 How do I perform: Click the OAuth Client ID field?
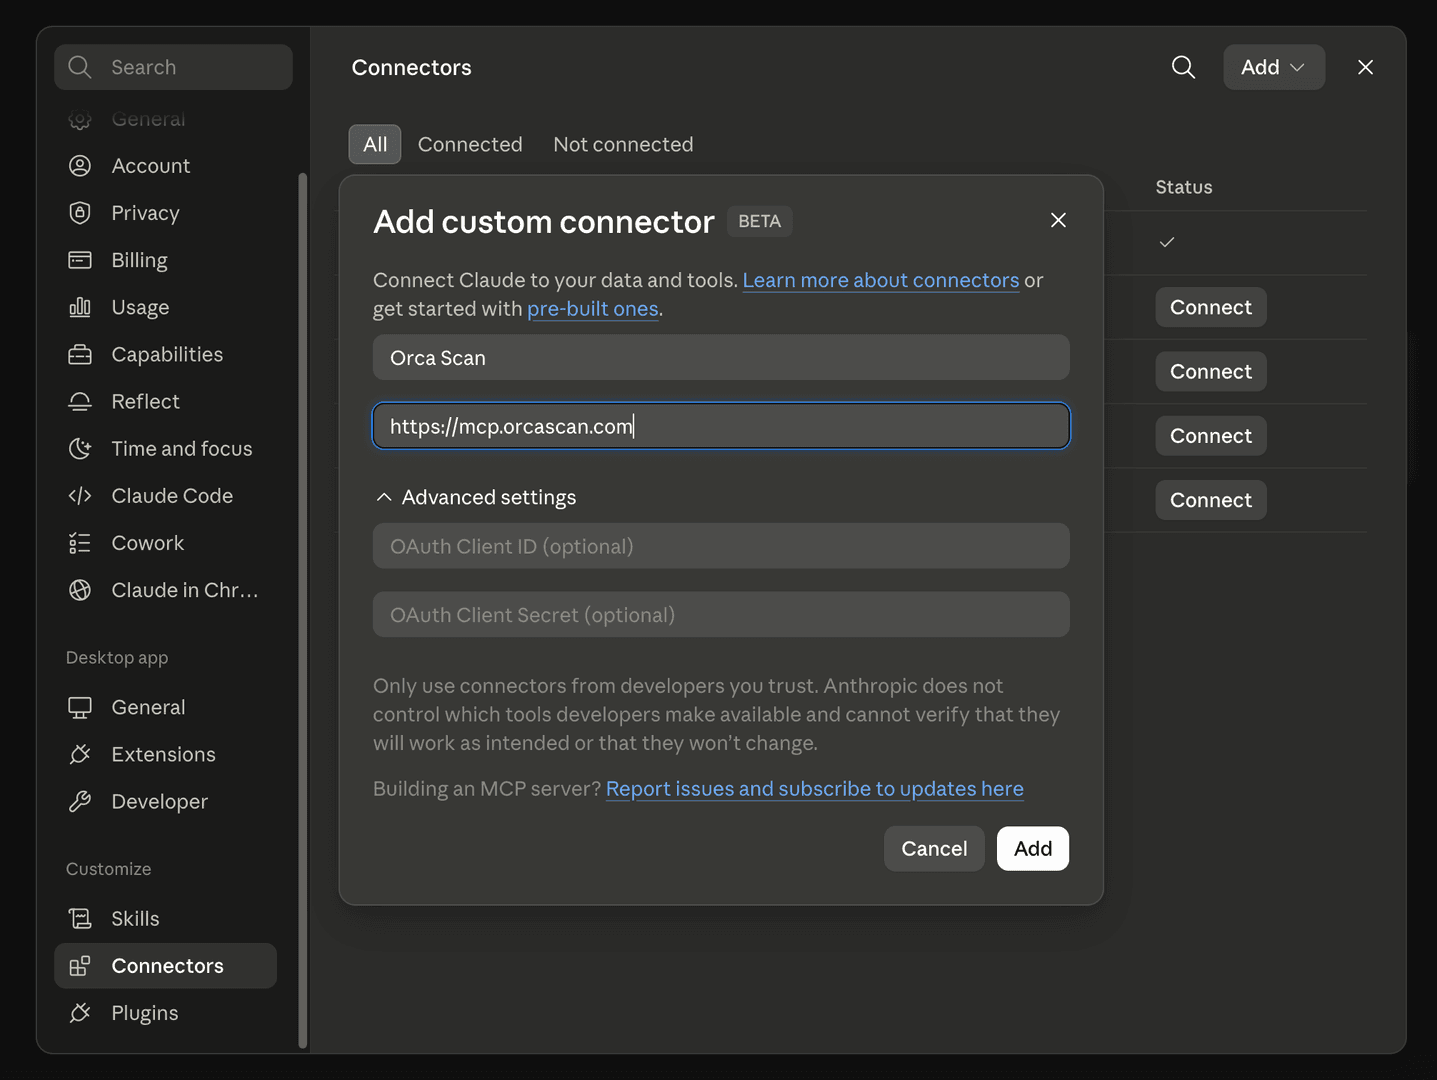click(721, 546)
